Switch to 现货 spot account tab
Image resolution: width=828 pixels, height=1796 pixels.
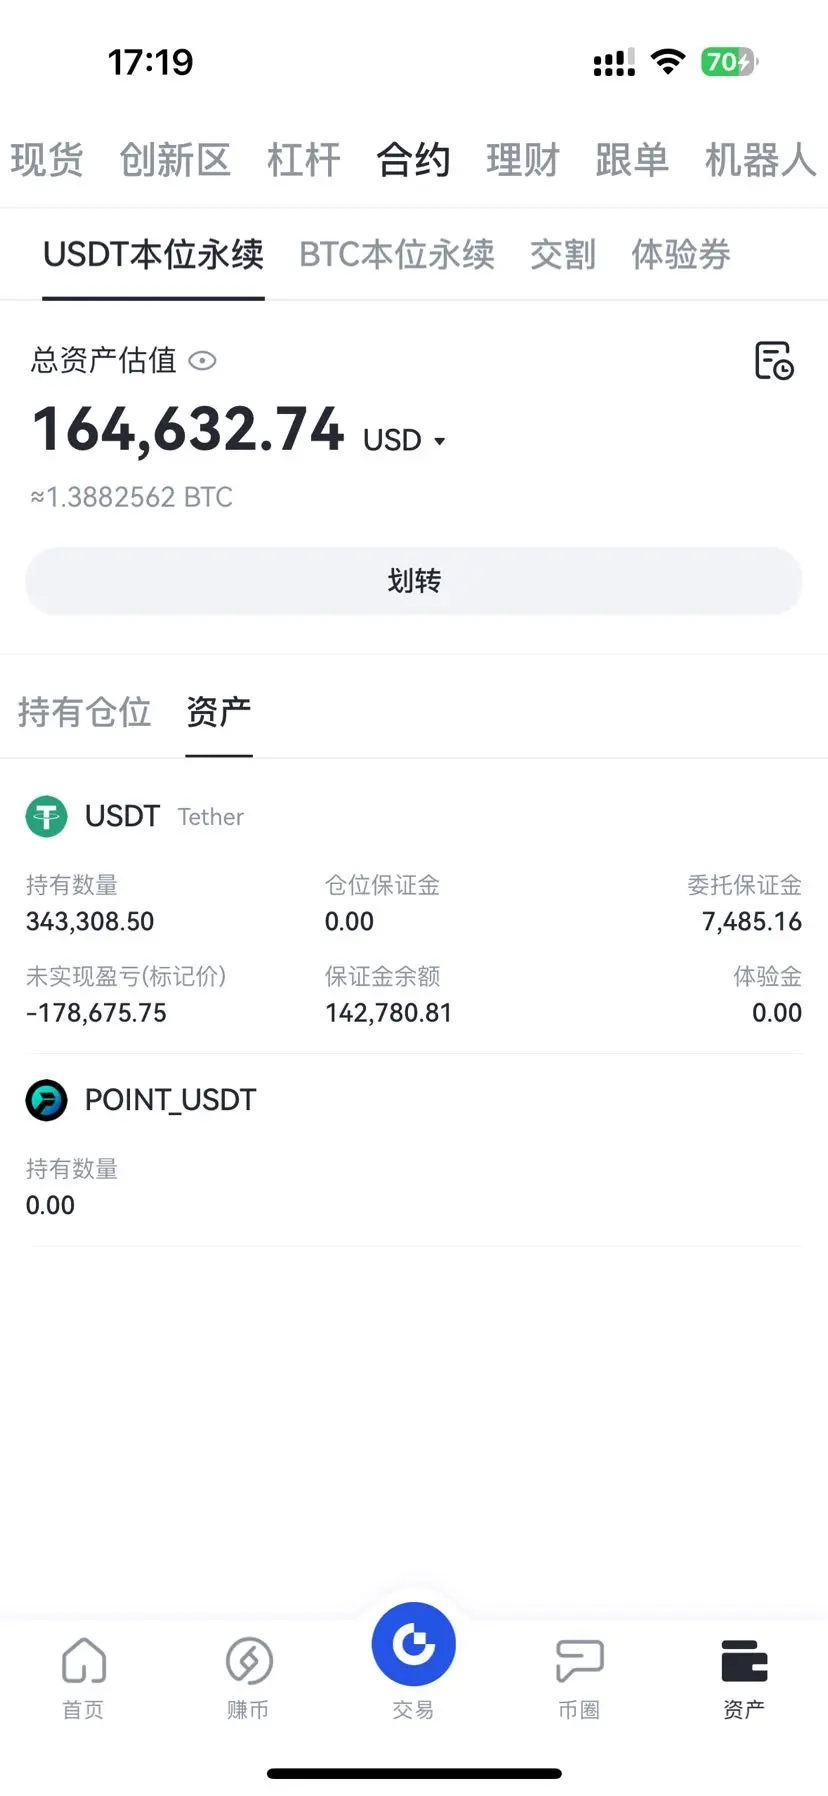pyautogui.click(x=46, y=160)
